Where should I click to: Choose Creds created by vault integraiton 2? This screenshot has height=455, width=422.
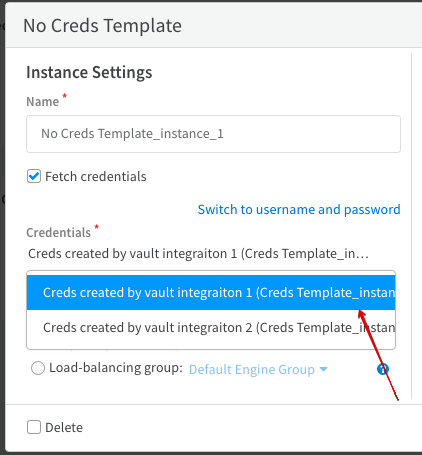(x=211, y=327)
